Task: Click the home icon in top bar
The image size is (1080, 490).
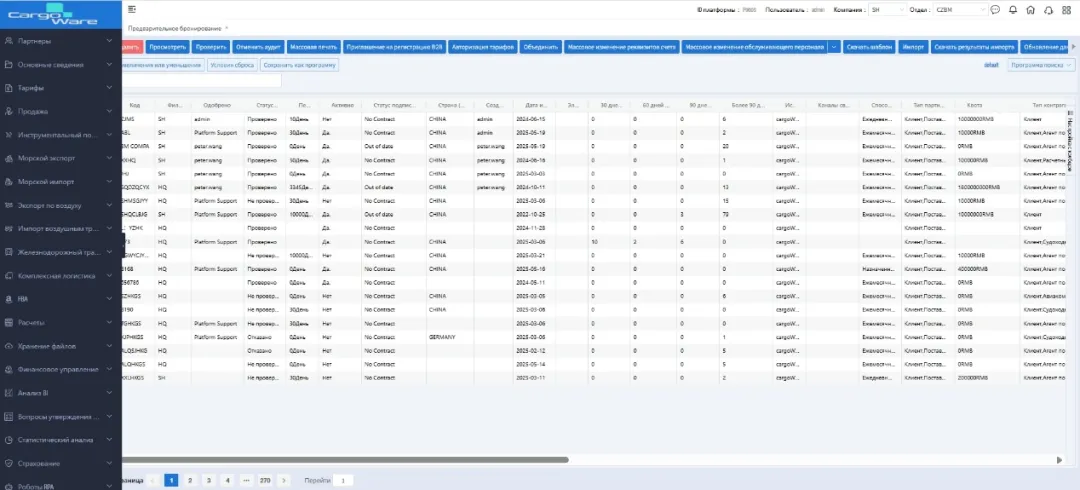Action: pos(1030,10)
